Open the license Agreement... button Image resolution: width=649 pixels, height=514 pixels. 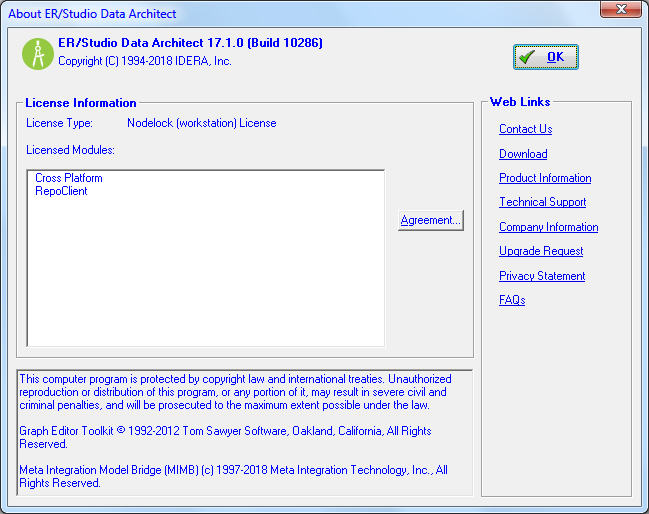(x=430, y=220)
